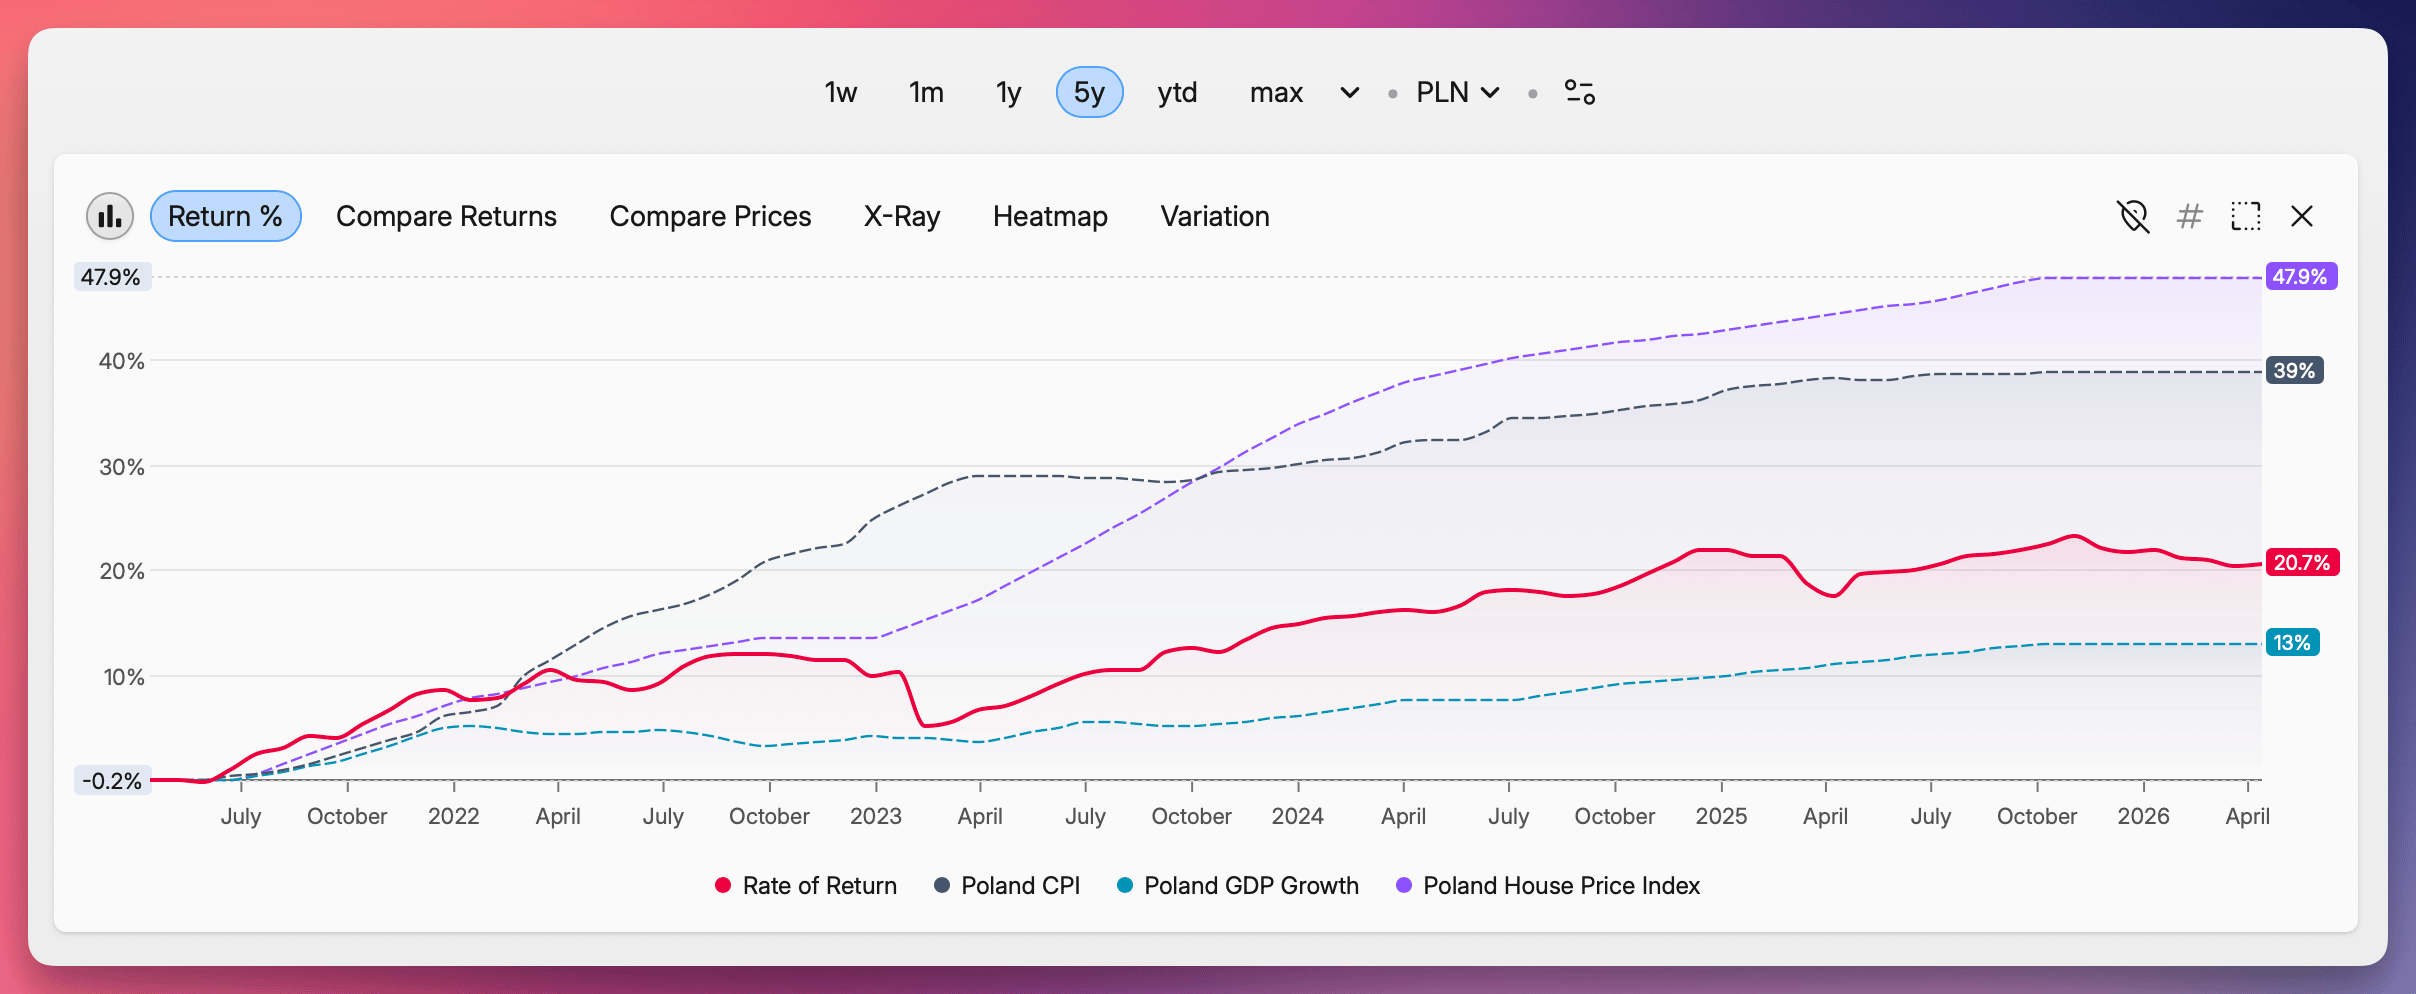This screenshot has width=2416, height=994.
Task: Click the Poland GDP Growth legend color dot
Action: click(x=1125, y=886)
